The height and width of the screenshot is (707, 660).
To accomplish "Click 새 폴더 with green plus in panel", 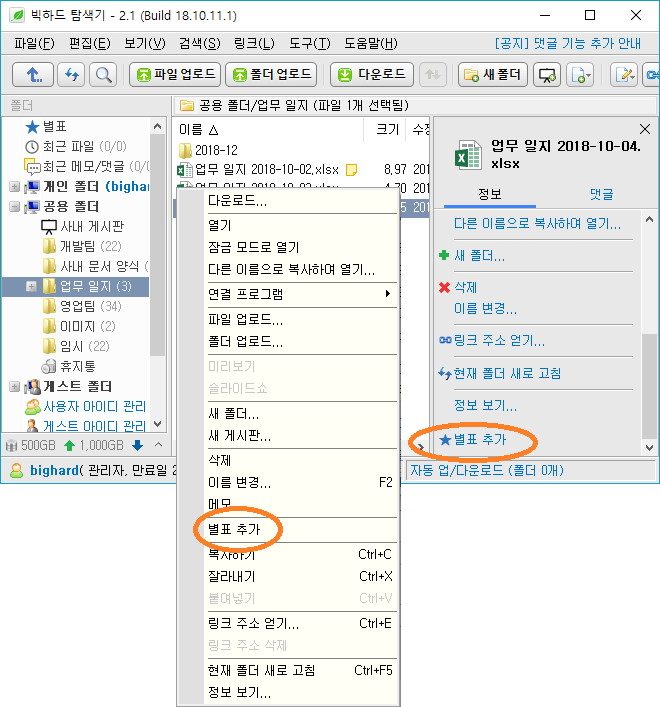I will [472, 256].
